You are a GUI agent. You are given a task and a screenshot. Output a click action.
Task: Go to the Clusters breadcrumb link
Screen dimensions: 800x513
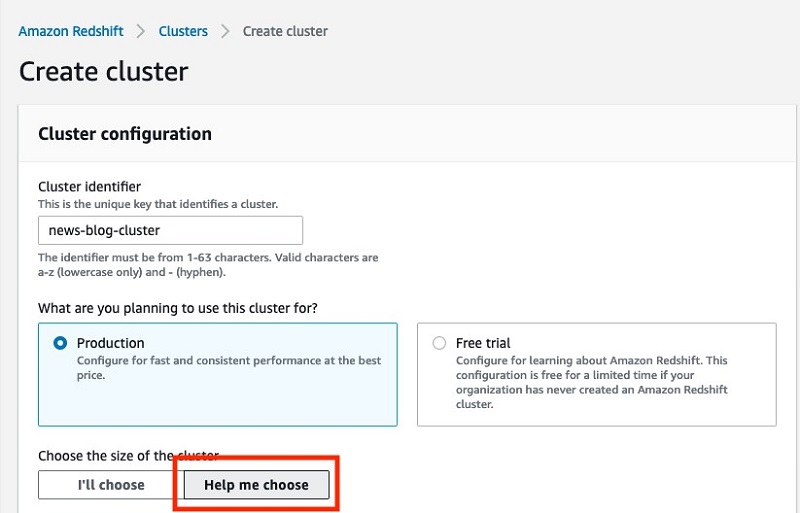click(x=183, y=31)
